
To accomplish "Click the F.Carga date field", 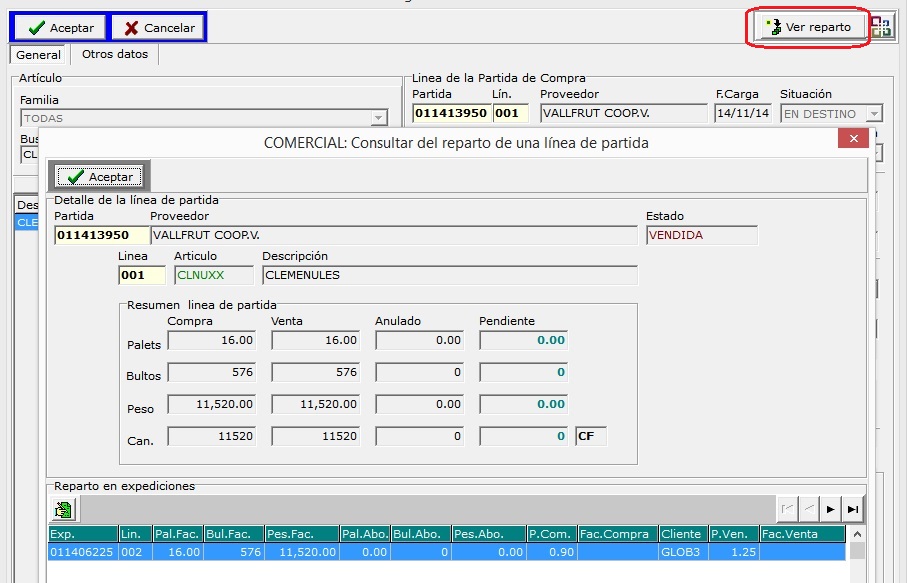I will pyautogui.click(x=742, y=113).
